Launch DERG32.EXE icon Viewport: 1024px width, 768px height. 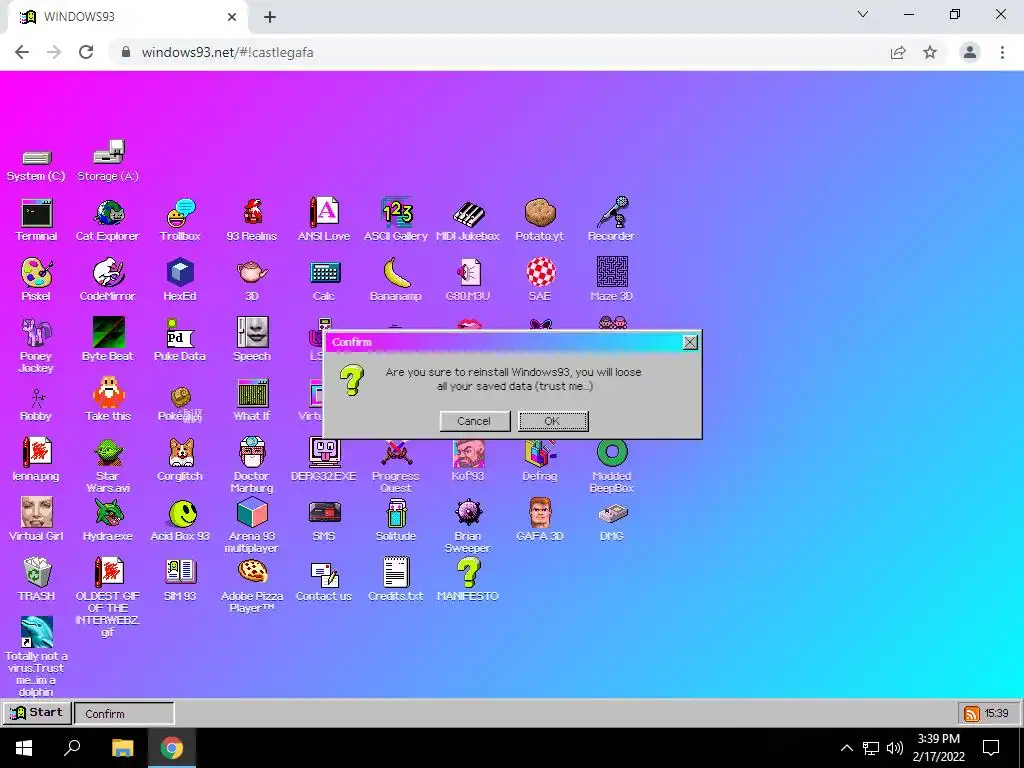[x=324, y=453]
